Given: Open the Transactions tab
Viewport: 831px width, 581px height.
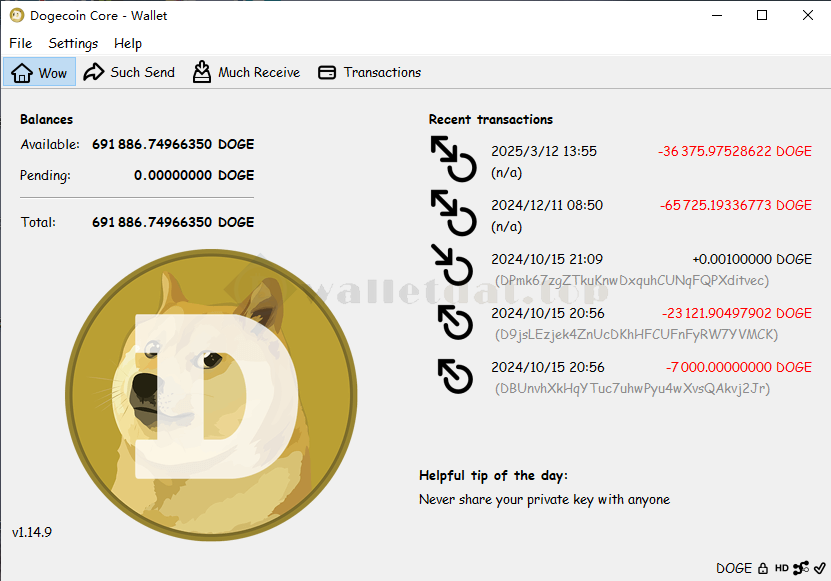Looking at the screenshot, I should point(369,72).
